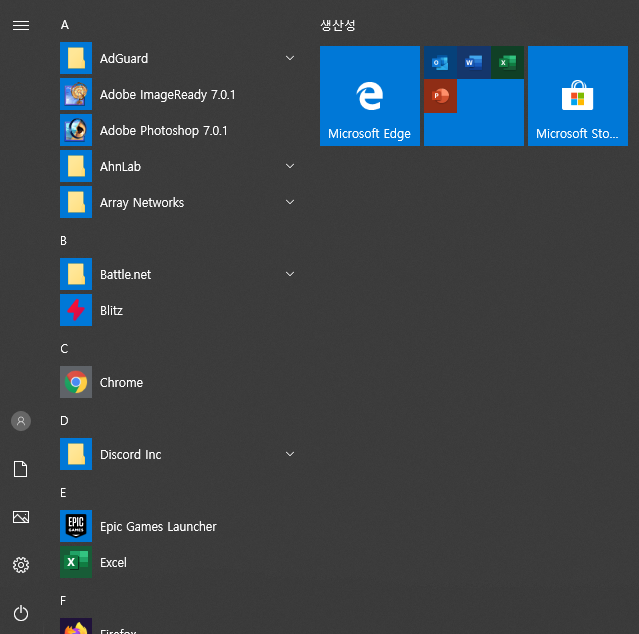Open the Excel icon in Office tile

(507, 62)
